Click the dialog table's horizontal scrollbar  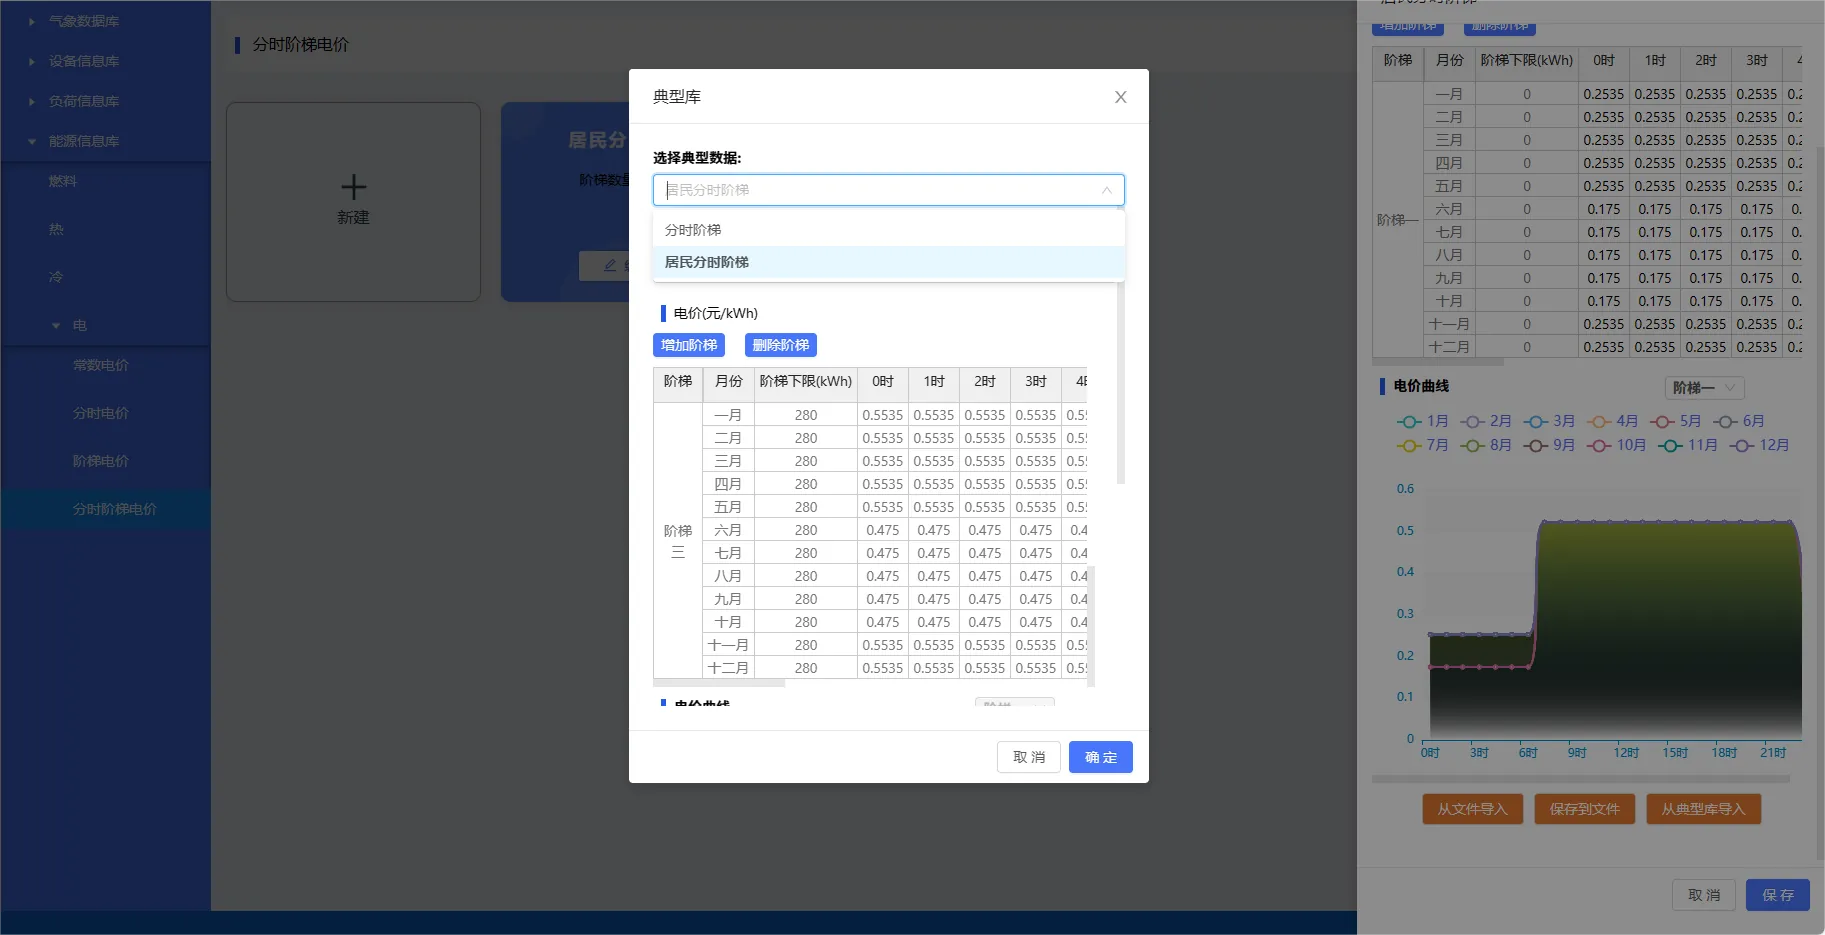point(719,683)
